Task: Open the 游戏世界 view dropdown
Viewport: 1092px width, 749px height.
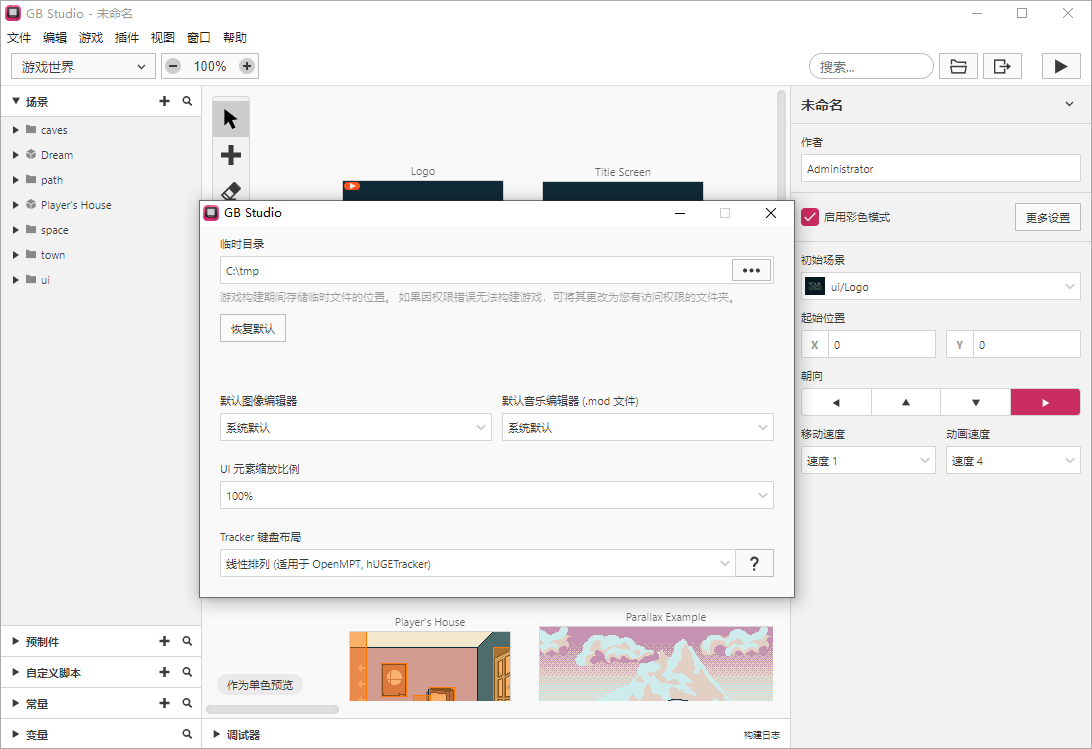Action: pyautogui.click(x=83, y=67)
